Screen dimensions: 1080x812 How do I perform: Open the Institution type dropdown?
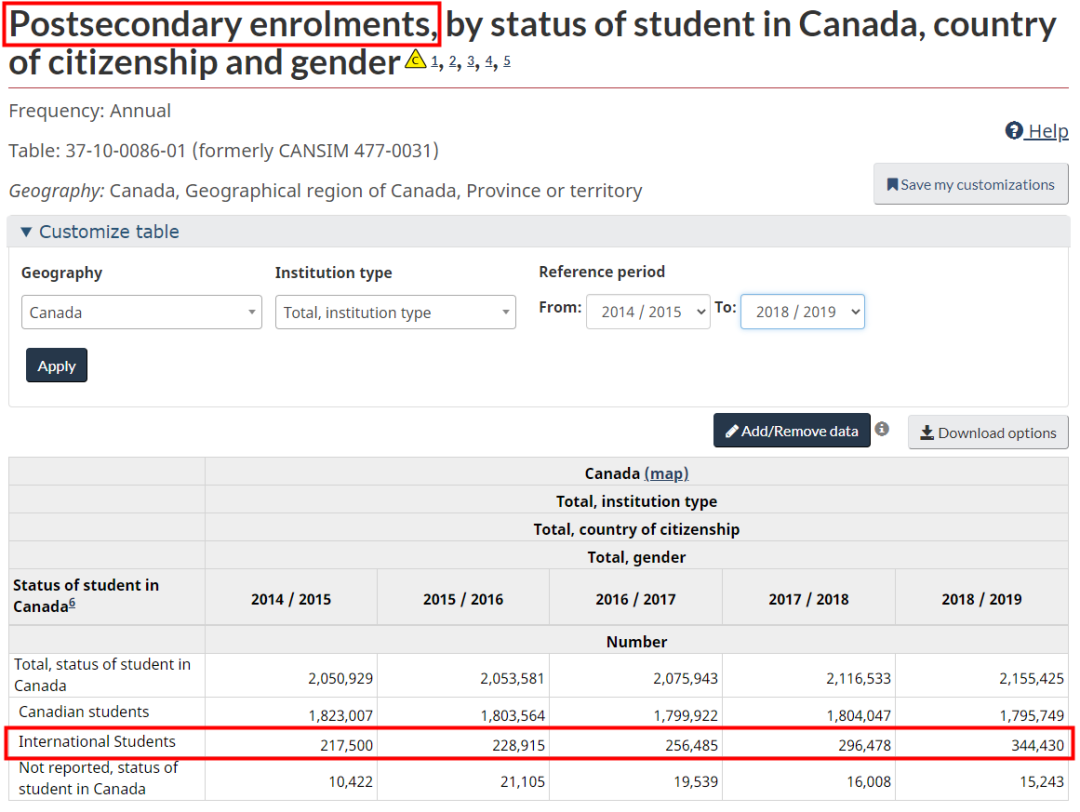pos(395,312)
